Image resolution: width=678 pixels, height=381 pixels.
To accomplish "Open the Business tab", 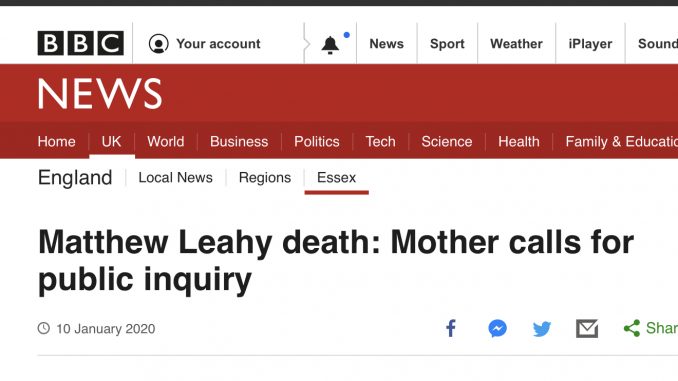I will point(239,141).
